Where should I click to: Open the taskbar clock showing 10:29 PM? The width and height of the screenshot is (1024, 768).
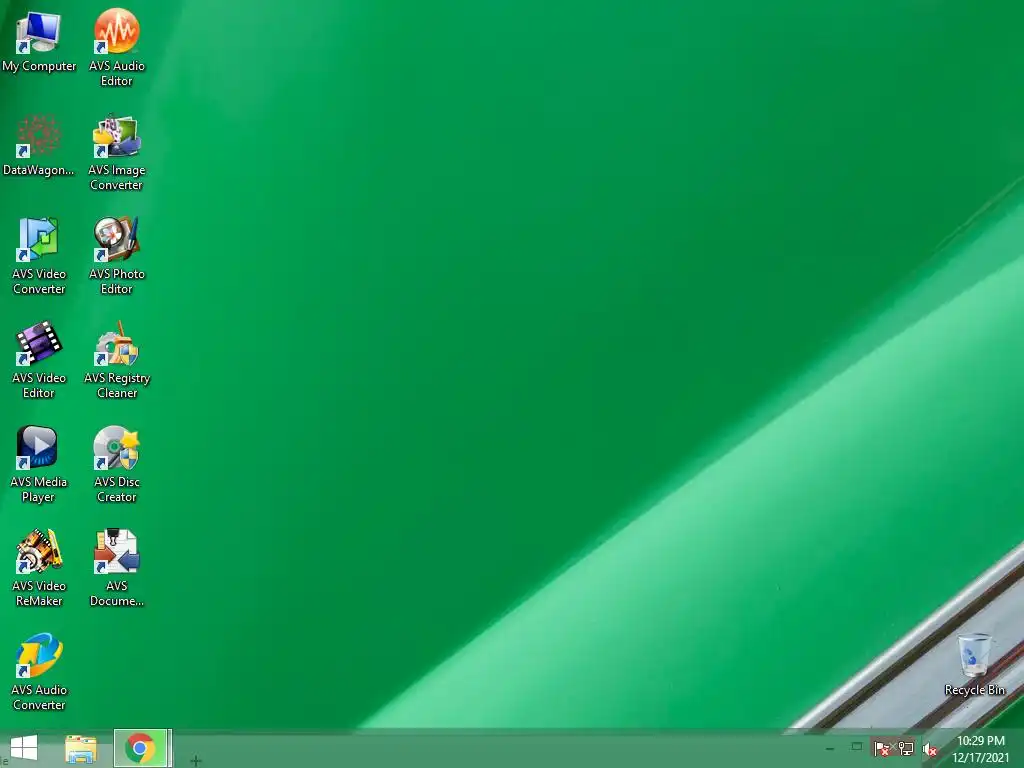click(x=980, y=749)
